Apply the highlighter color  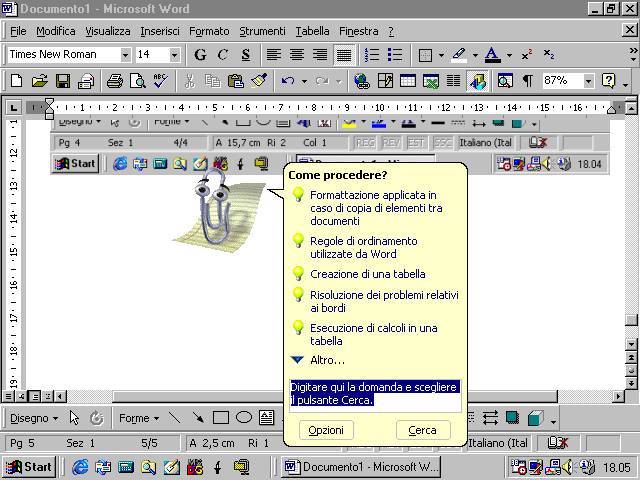[x=459, y=55]
